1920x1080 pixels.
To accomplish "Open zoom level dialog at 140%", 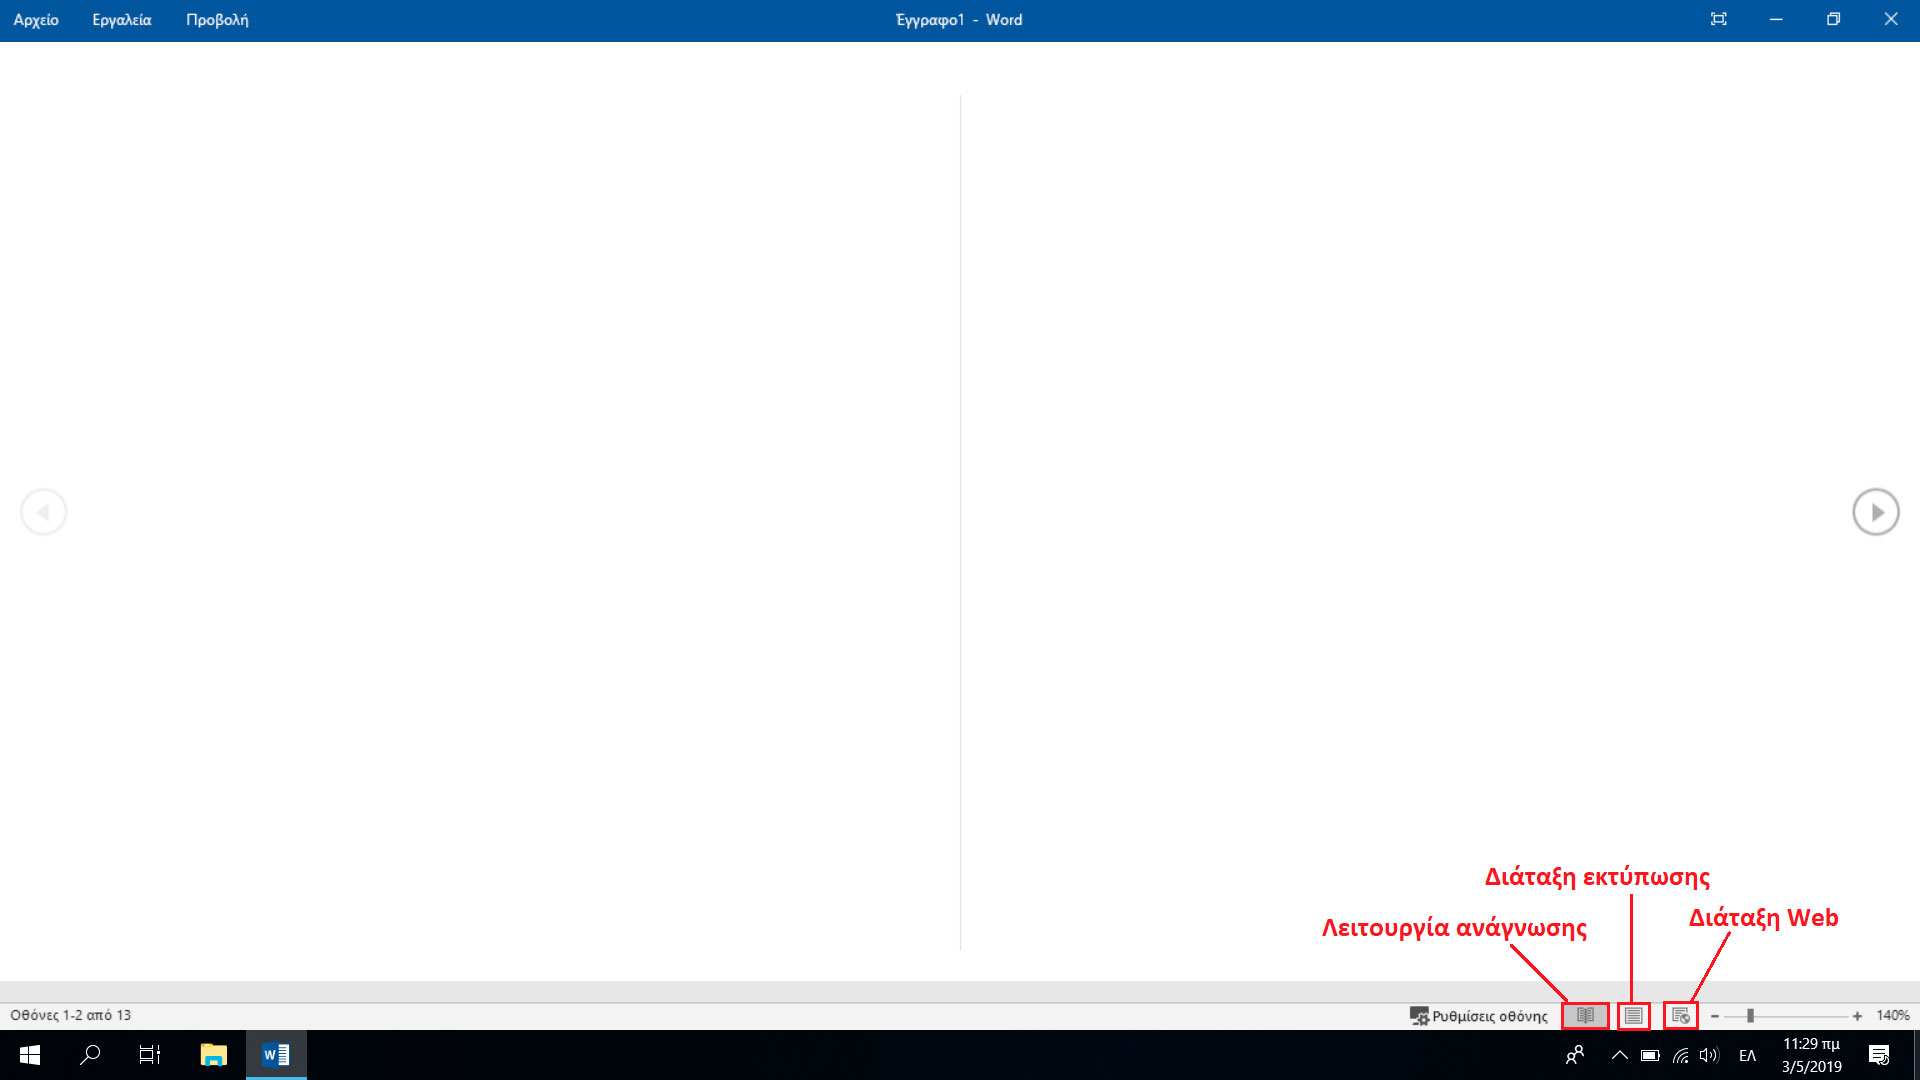I will [1893, 1015].
